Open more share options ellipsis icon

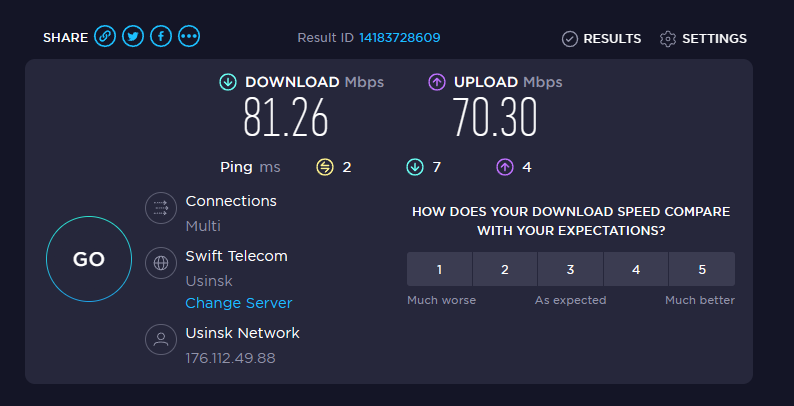coord(188,37)
